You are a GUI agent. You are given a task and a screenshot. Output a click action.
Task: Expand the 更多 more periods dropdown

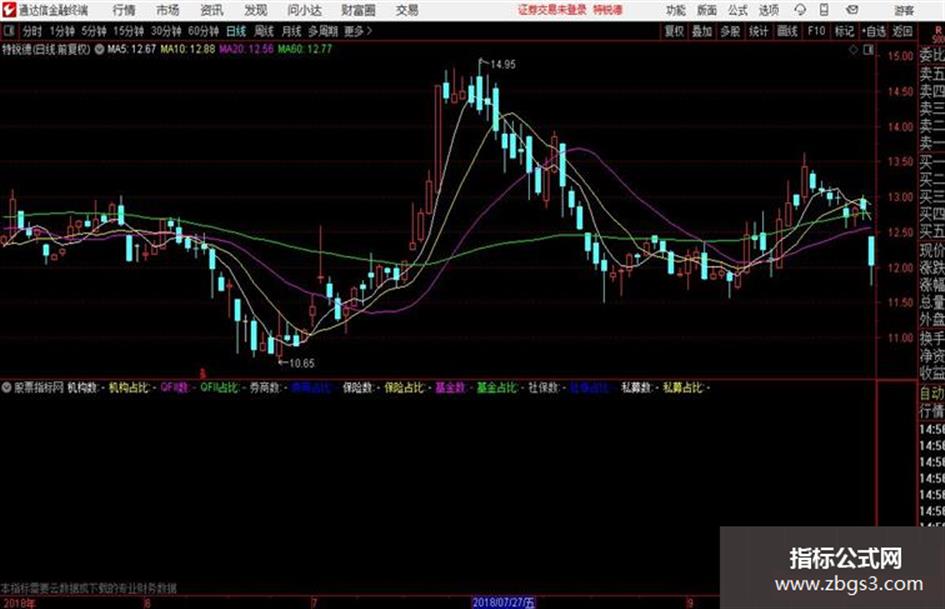358,31
